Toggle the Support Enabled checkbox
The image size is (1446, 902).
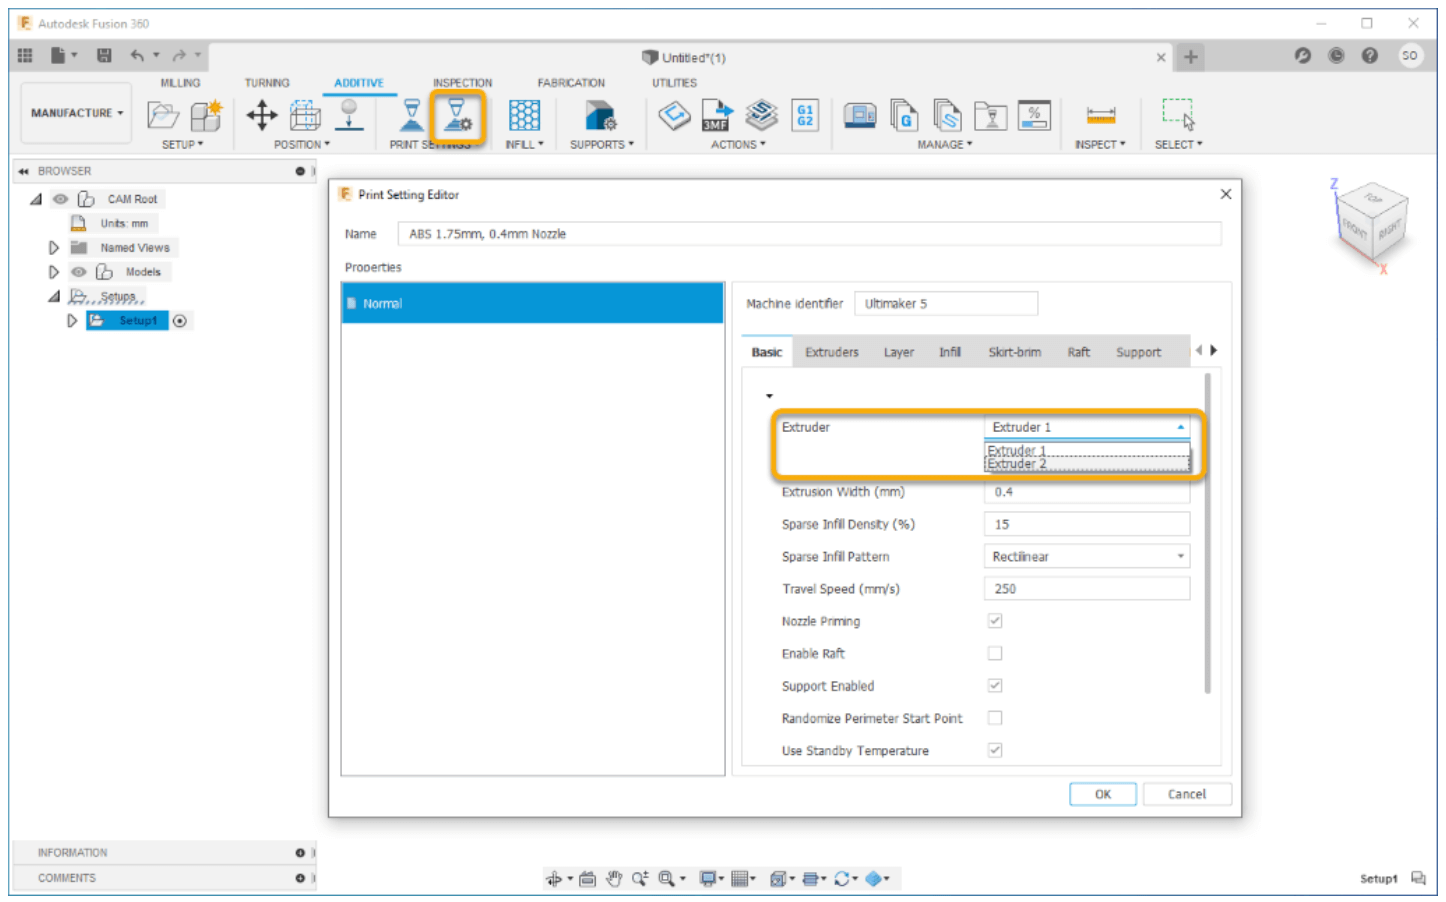(995, 686)
